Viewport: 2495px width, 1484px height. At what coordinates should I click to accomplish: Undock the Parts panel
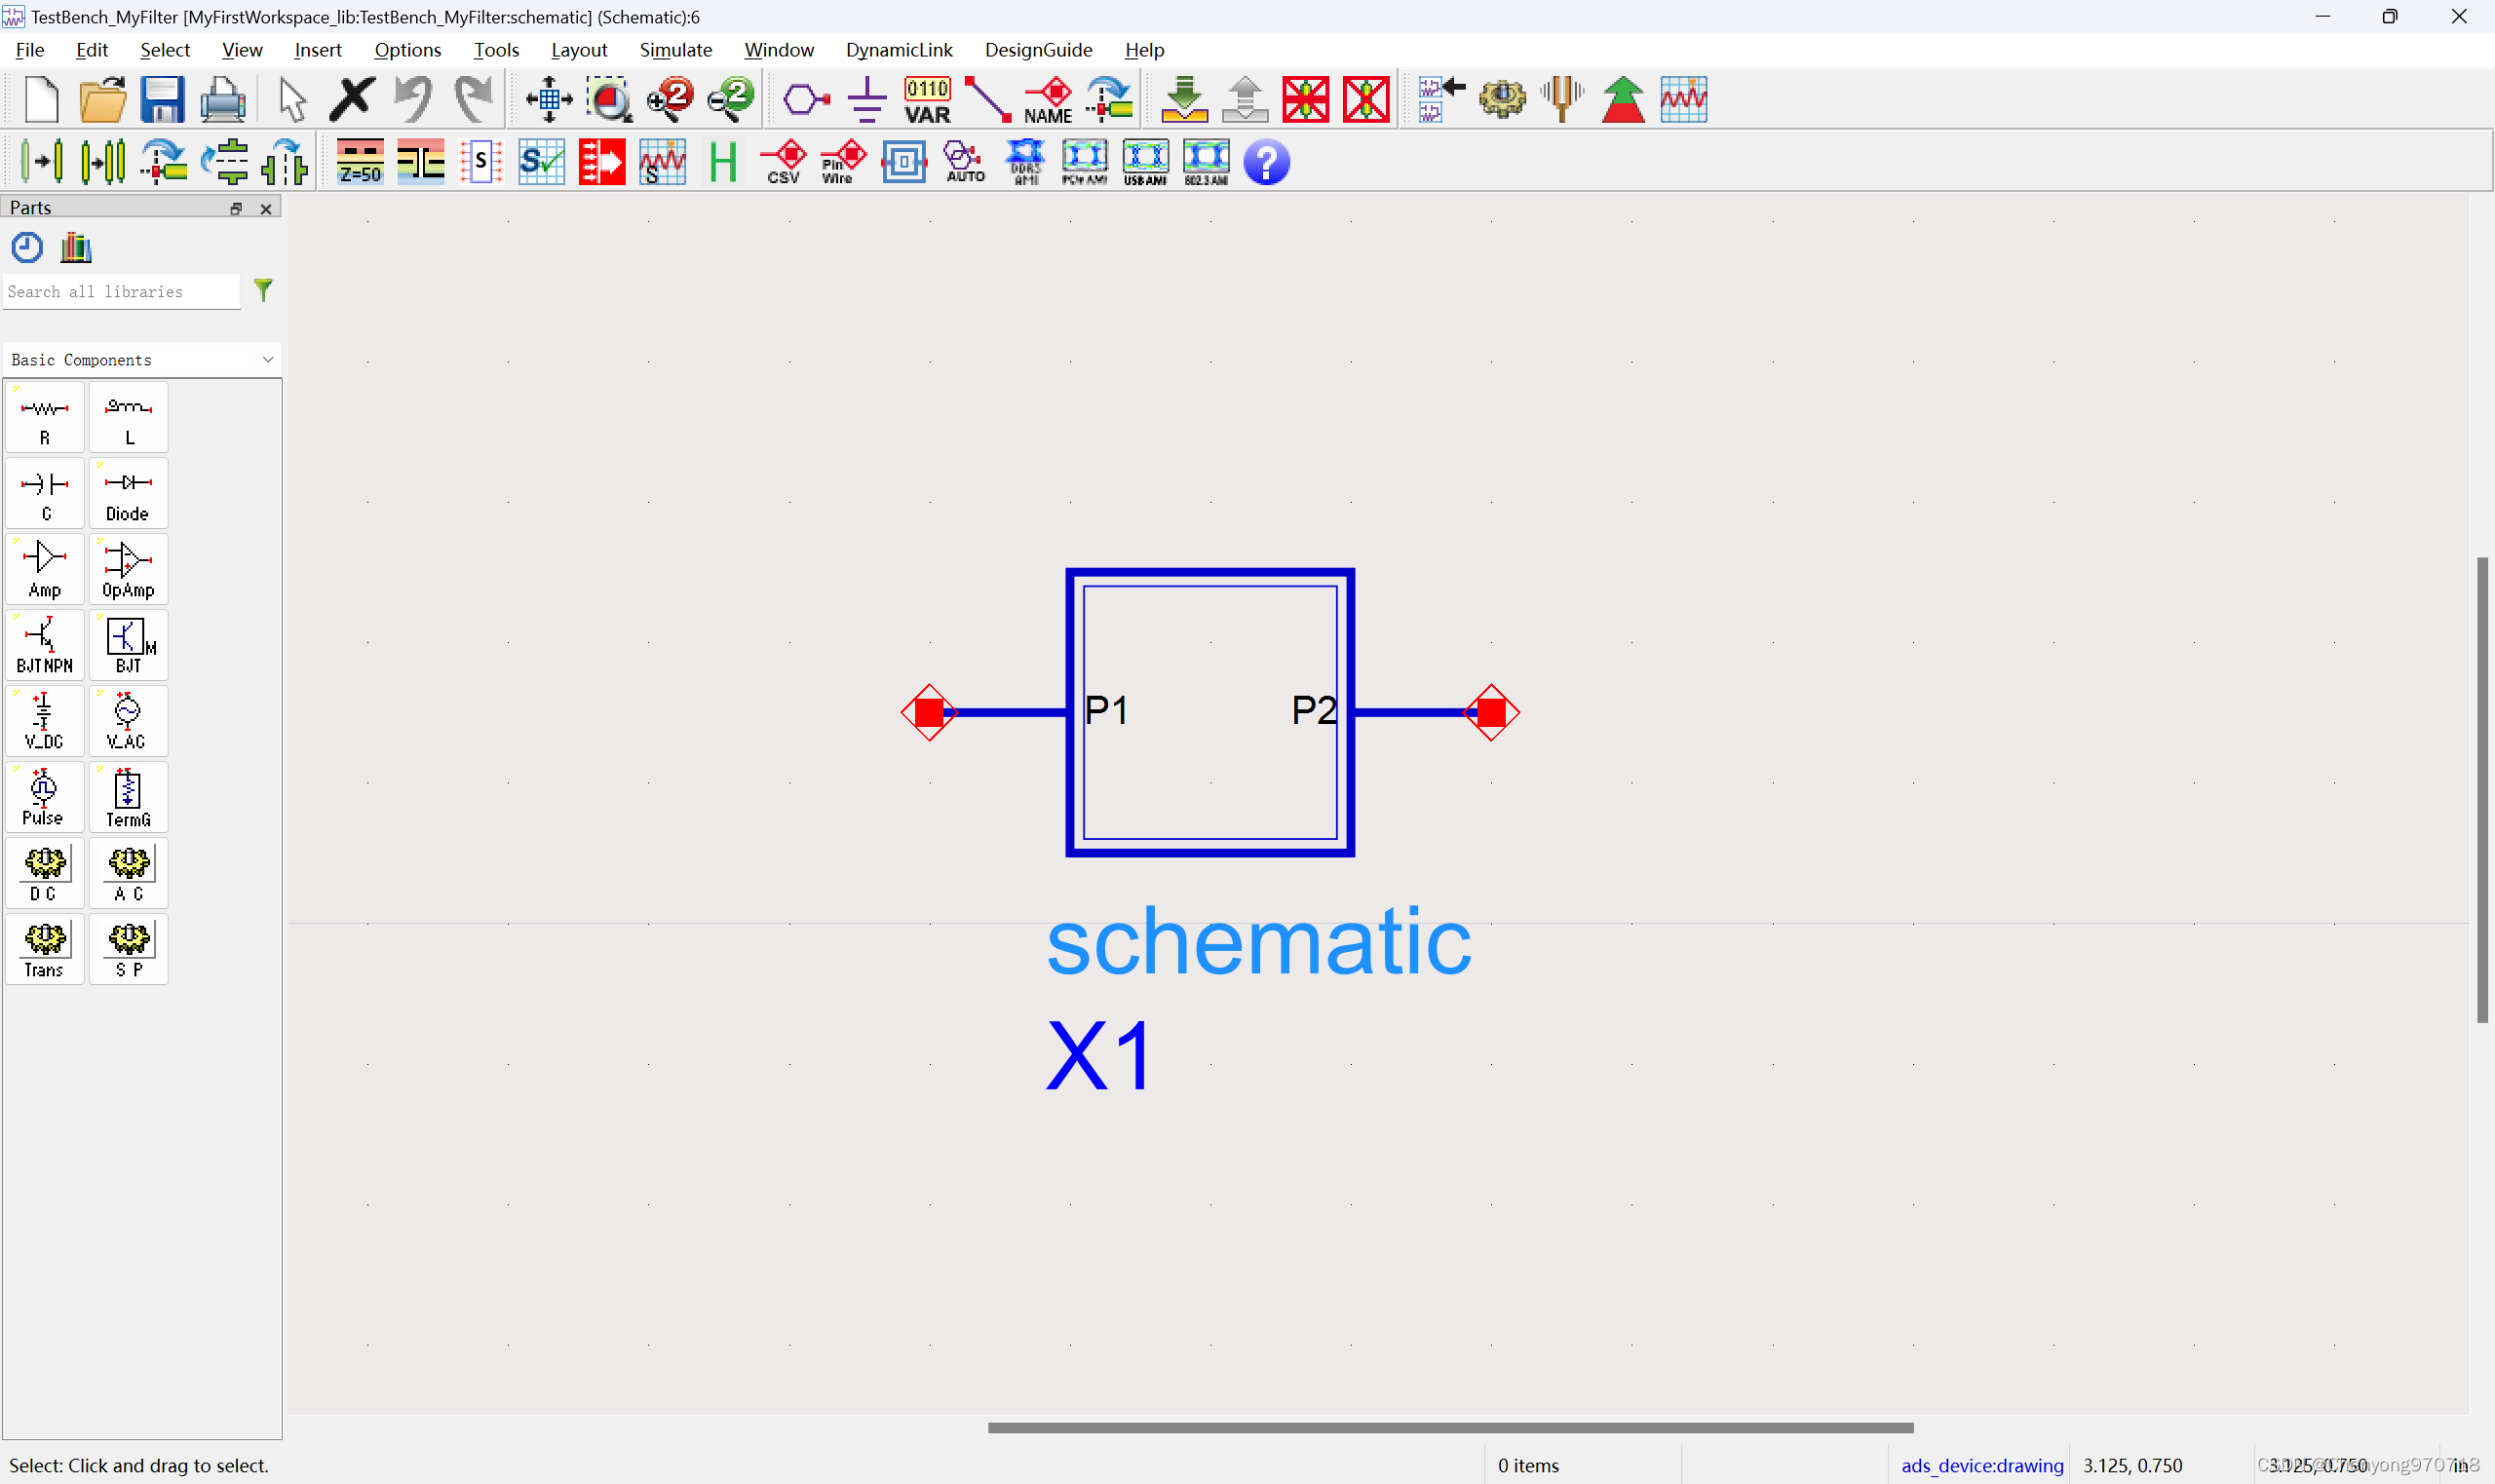(237, 208)
